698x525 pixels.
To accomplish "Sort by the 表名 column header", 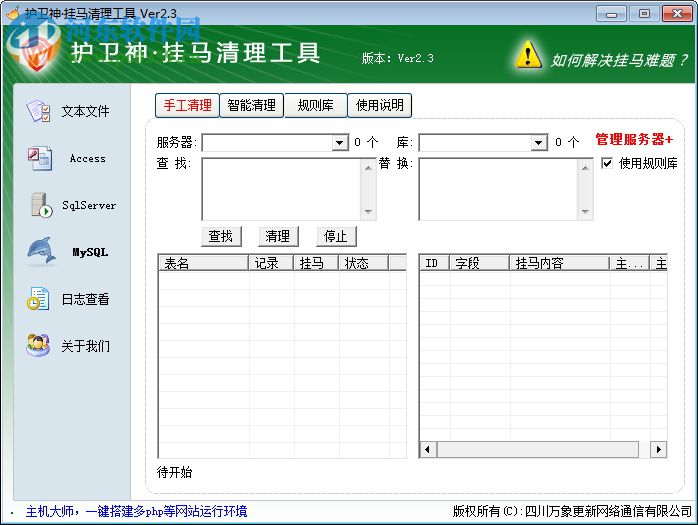I will [x=204, y=263].
